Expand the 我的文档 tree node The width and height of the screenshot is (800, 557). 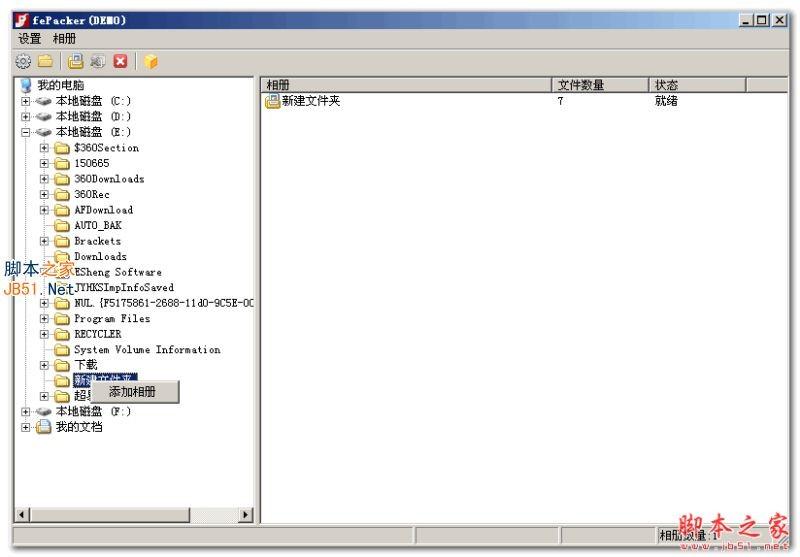(x=26, y=427)
